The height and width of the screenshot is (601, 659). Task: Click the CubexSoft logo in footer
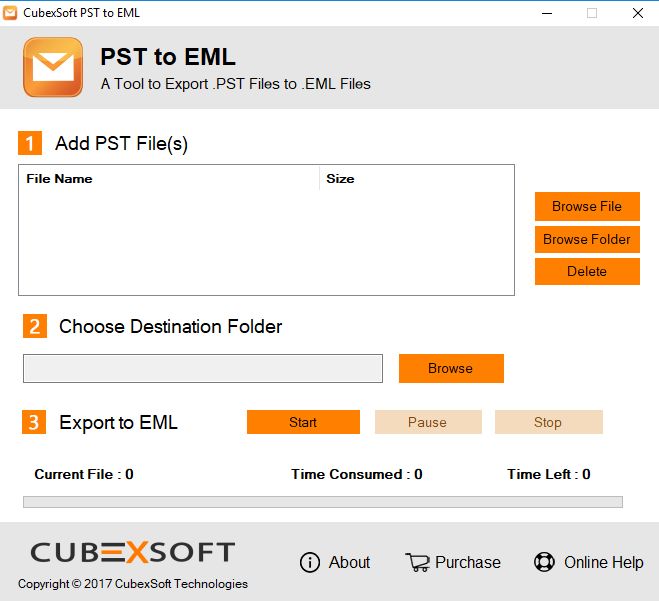pyautogui.click(x=132, y=552)
